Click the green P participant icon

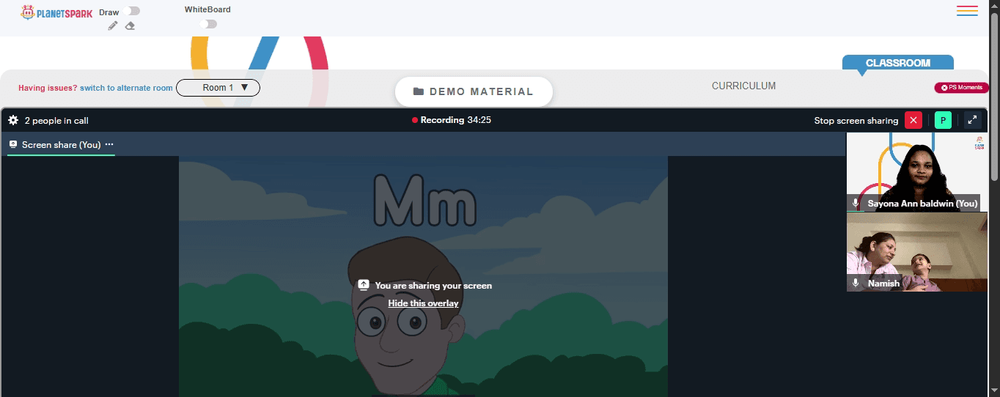pos(943,120)
